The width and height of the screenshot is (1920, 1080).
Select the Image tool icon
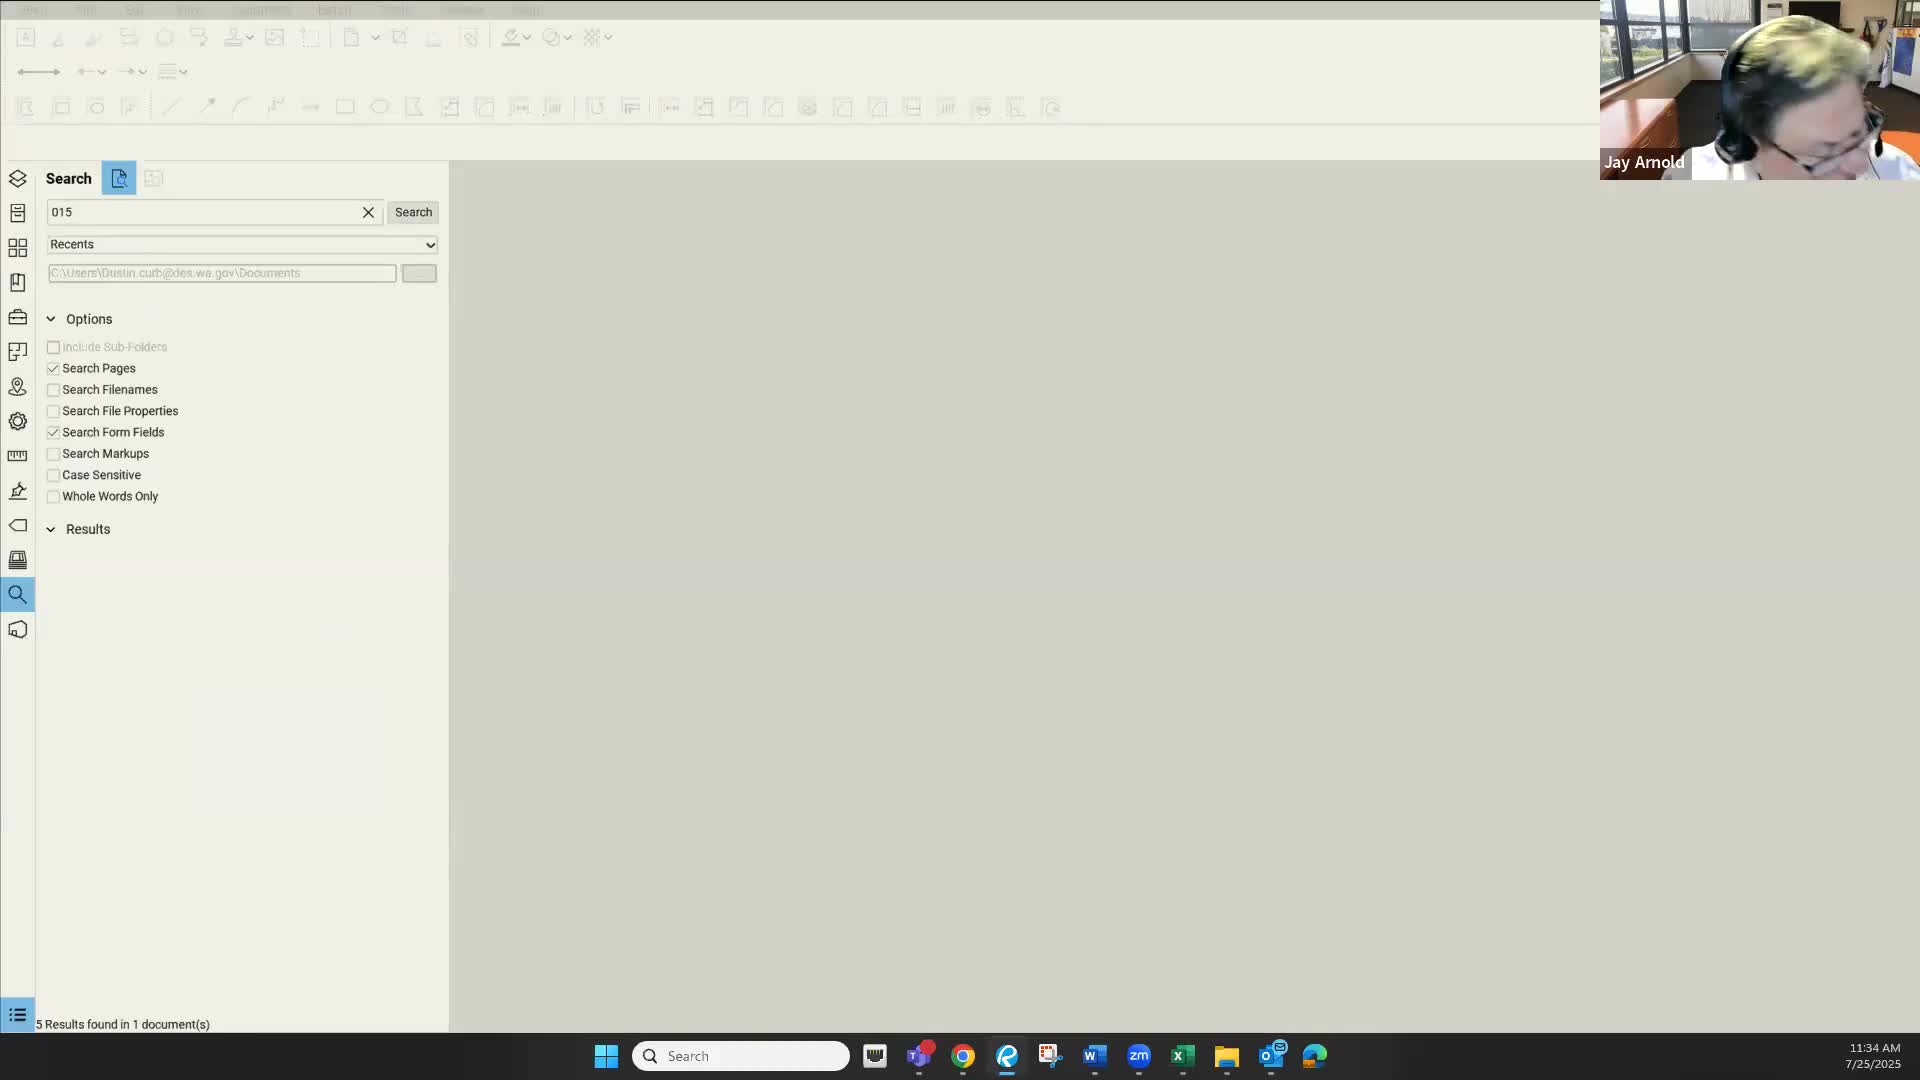tap(274, 38)
